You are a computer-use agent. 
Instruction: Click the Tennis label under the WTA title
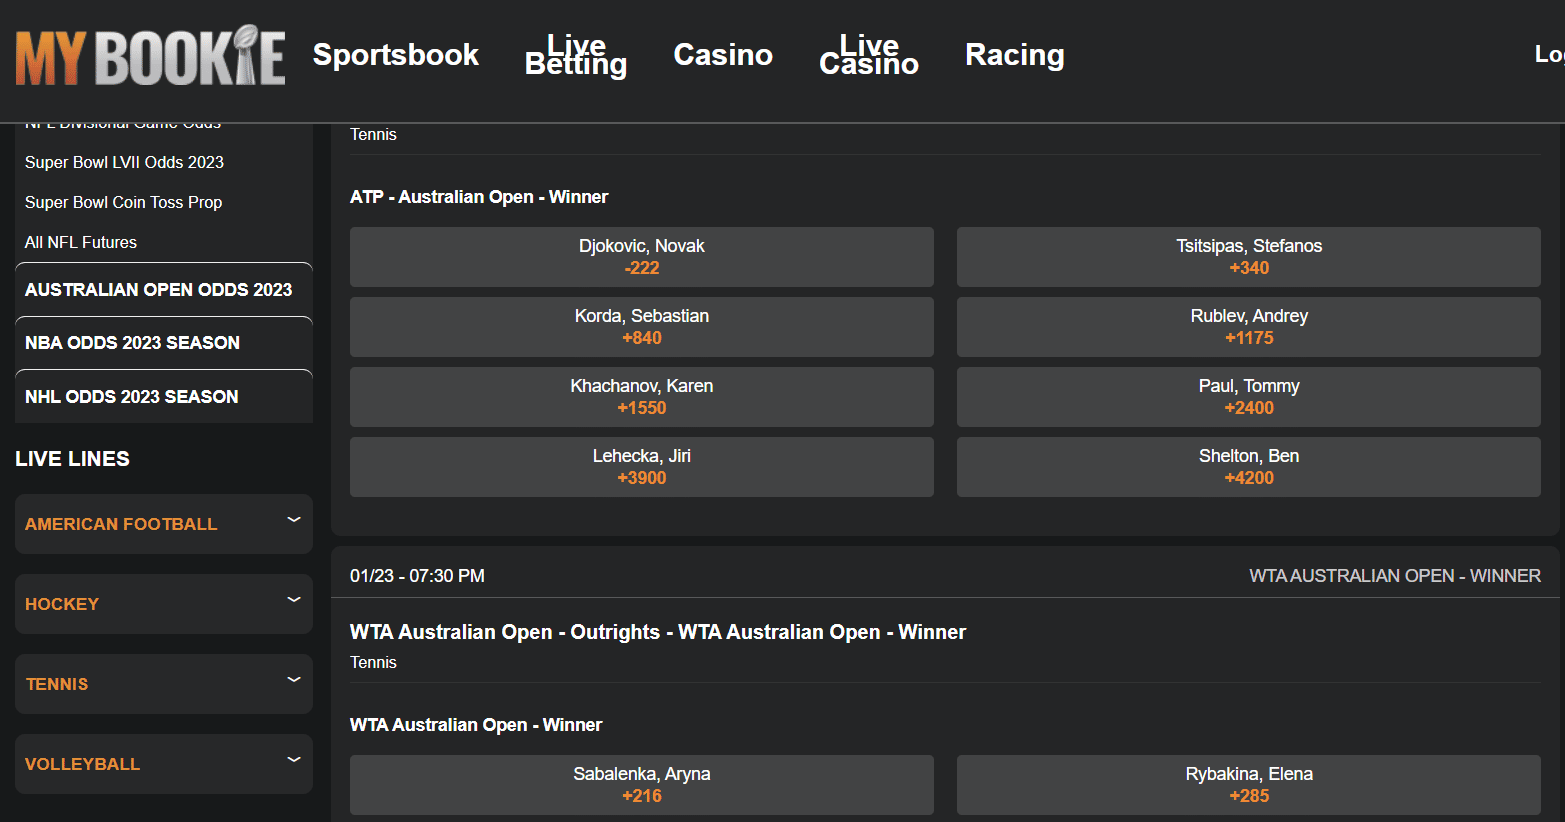tap(373, 662)
